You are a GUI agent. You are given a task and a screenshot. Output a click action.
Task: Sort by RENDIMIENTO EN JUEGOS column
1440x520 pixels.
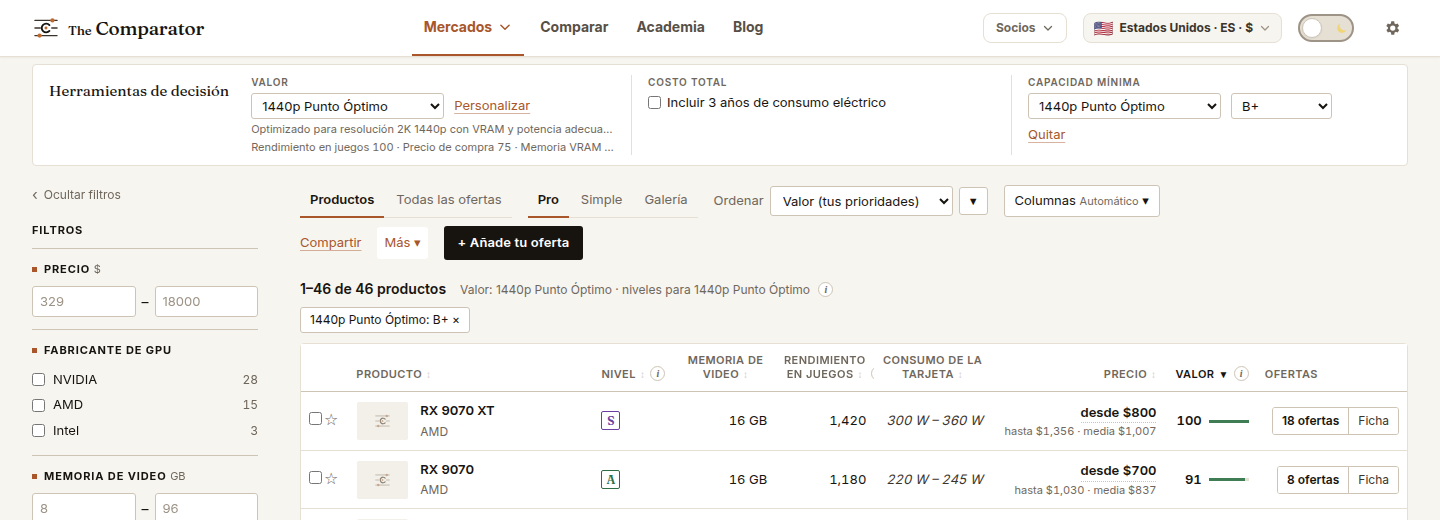[x=825, y=367]
